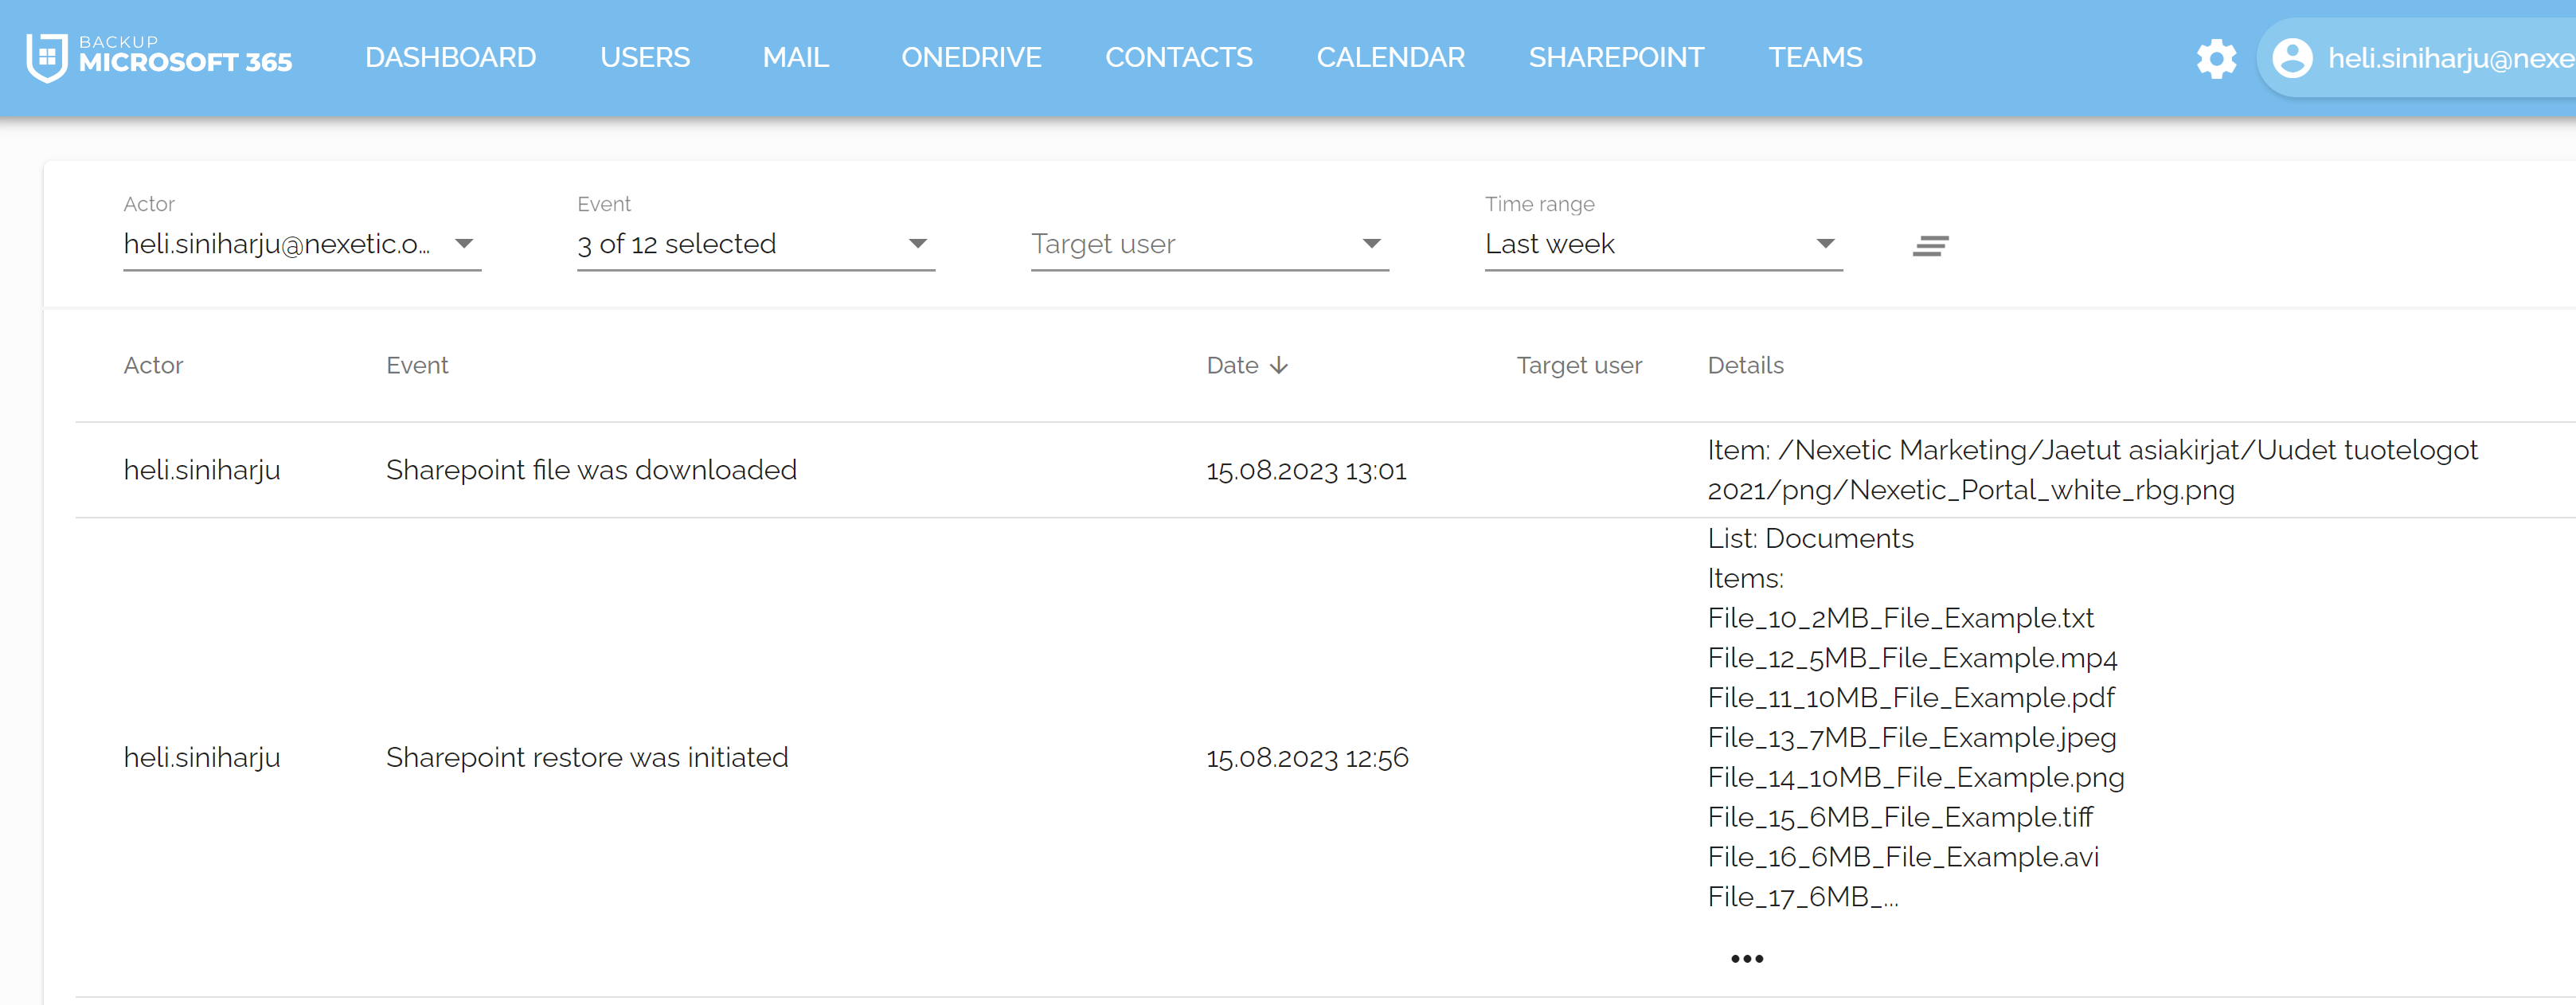Image resolution: width=2576 pixels, height=1005 pixels.
Task: Open the TEAMS section
Action: (x=1815, y=58)
